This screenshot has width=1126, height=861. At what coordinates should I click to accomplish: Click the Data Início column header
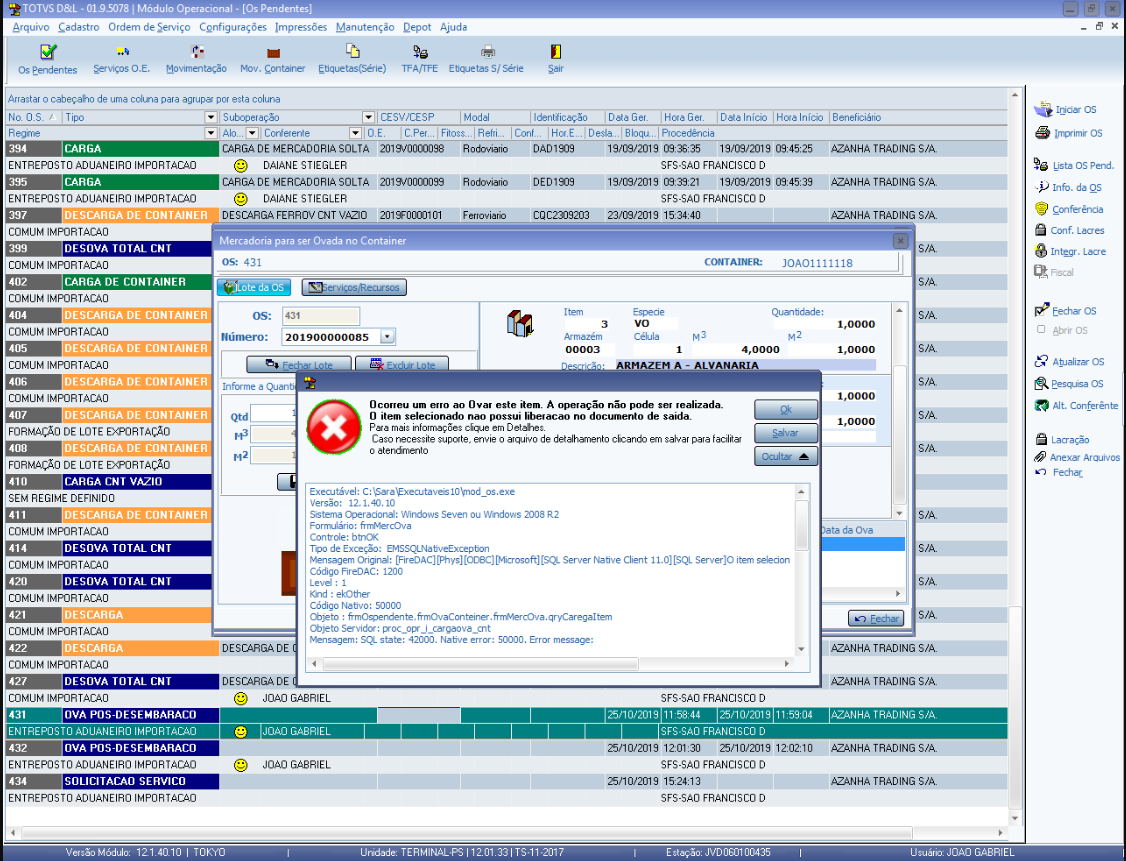744,117
